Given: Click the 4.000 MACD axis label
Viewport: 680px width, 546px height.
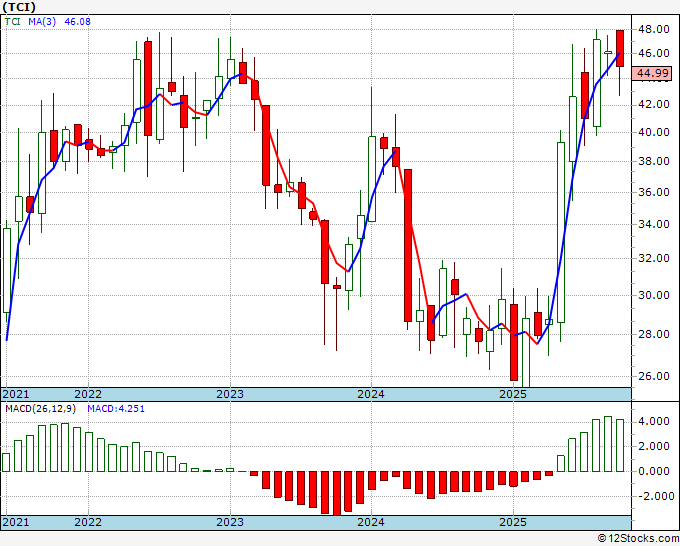Looking at the screenshot, I should click(653, 422).
